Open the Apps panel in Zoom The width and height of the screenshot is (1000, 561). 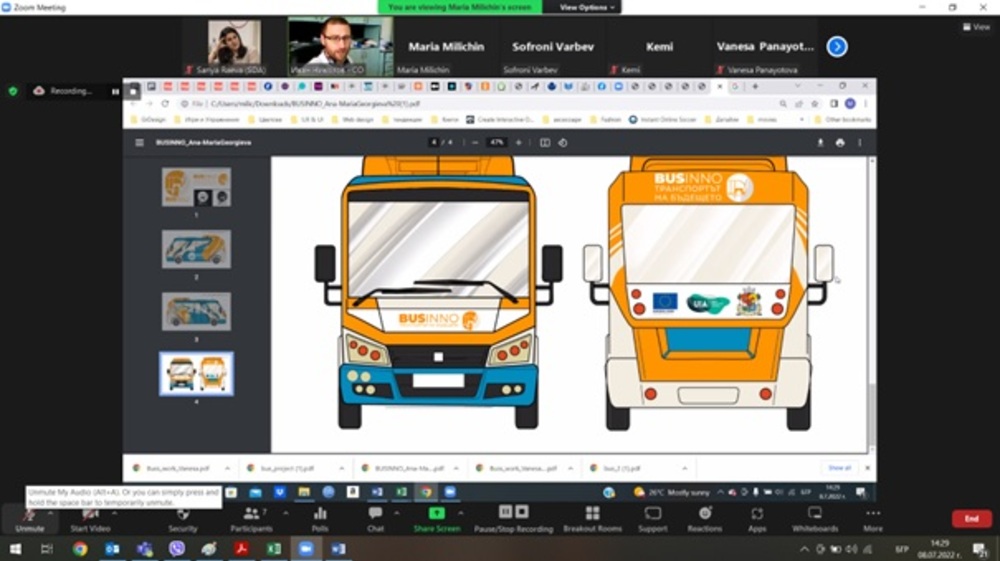tap(757, 519)
